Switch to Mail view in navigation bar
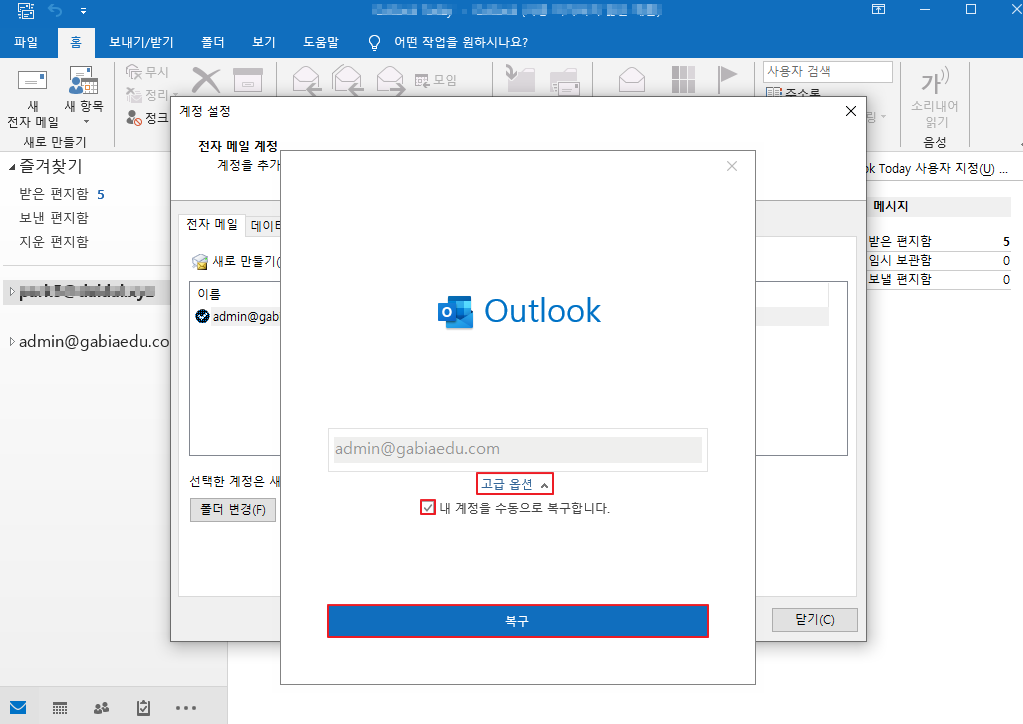 tap(18, 708)
